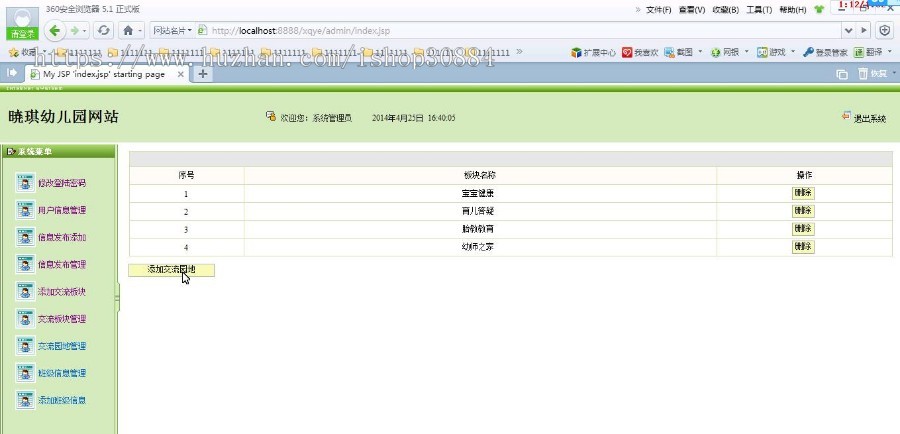The height and width of the screenshot is (434, 900).
Task: Click the icon beside 修改登陆密码
Action: coord(25,183)
